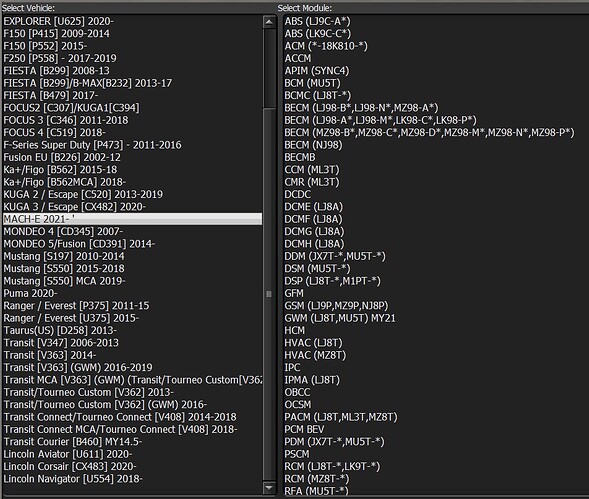Click the vehicle list scroll down arrow
589x499 pixels.
click(x=269, y=488)
